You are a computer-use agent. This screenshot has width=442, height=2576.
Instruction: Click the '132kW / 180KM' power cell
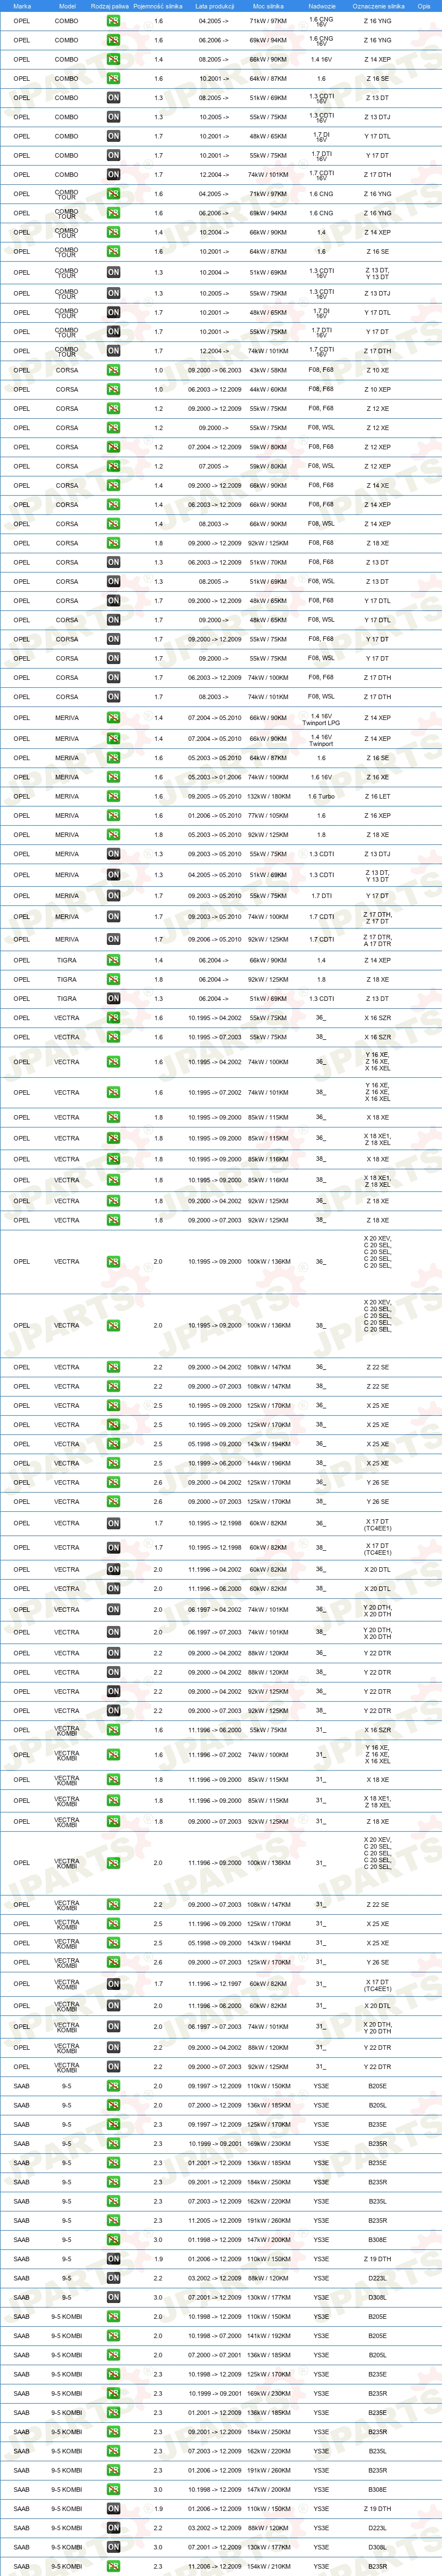click(268, 797)
